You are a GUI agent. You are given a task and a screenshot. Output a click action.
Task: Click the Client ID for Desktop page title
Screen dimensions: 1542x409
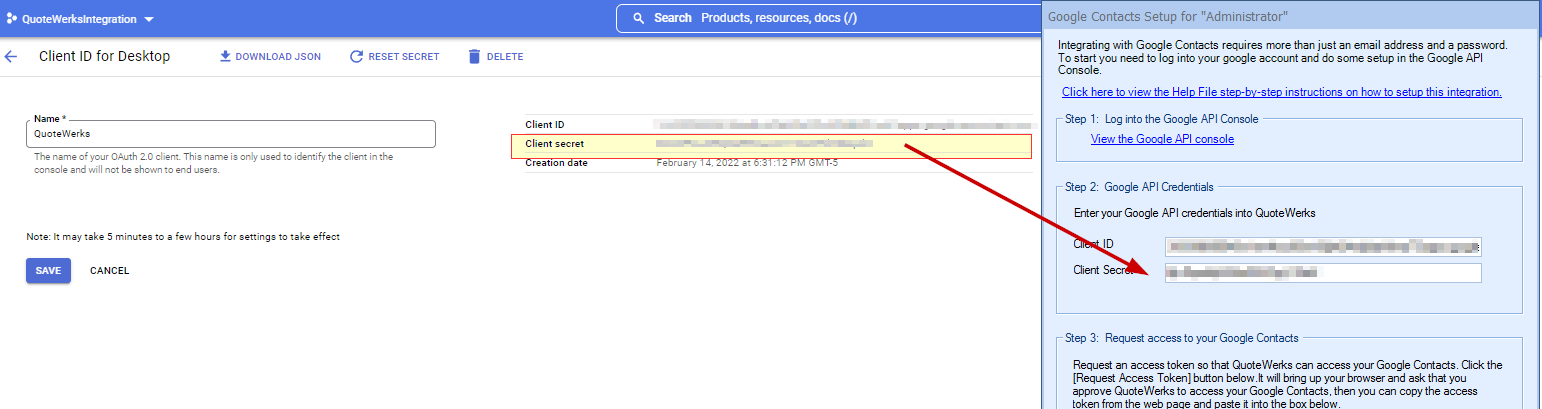click(x=104, y=57)
